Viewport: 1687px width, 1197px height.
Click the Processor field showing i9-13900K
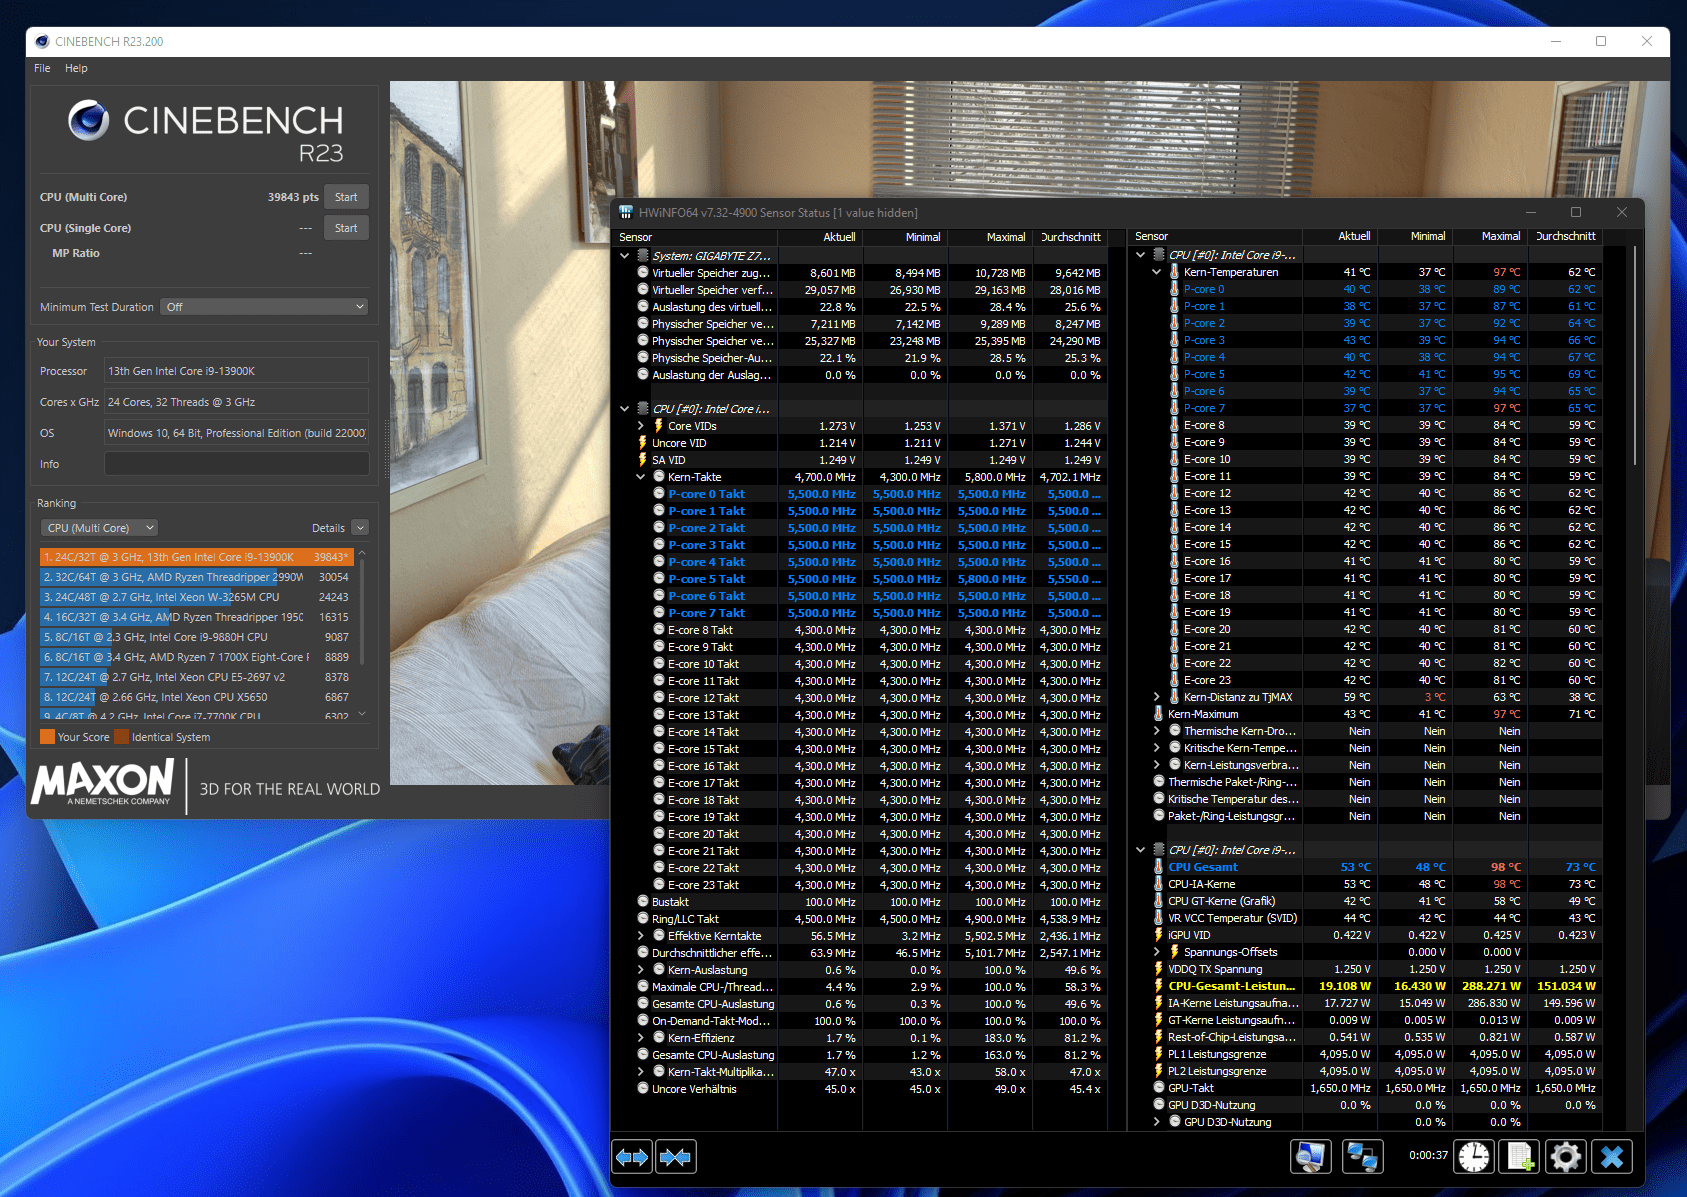click(237, 371)
